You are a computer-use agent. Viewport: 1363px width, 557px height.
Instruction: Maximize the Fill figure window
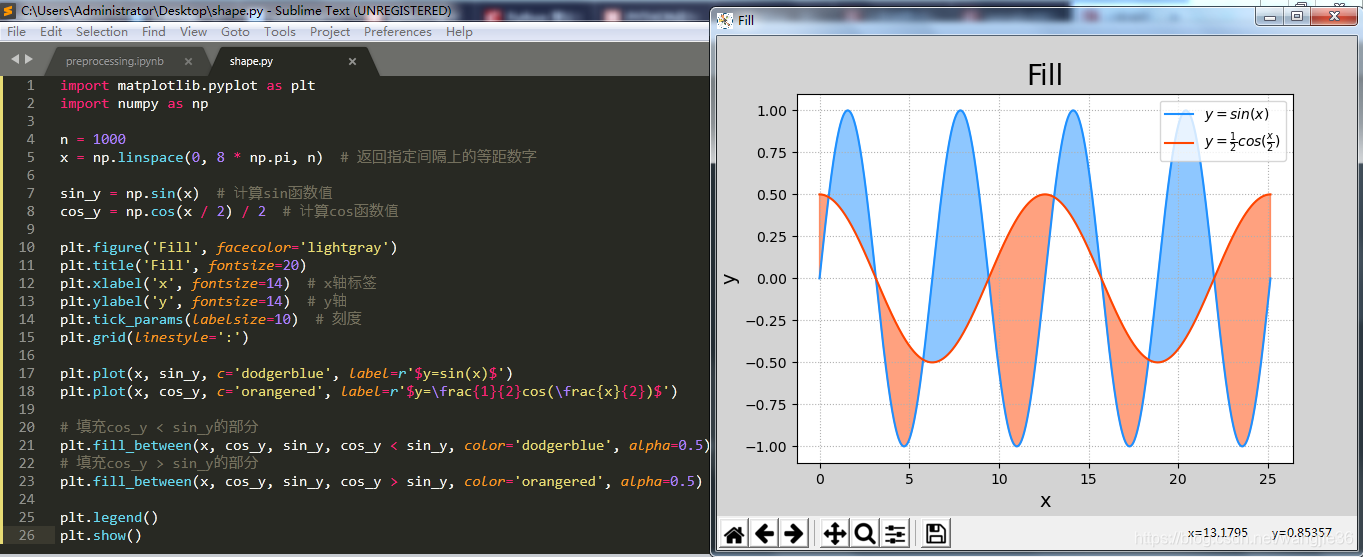pyautogui.click(x=1297, y=18)
